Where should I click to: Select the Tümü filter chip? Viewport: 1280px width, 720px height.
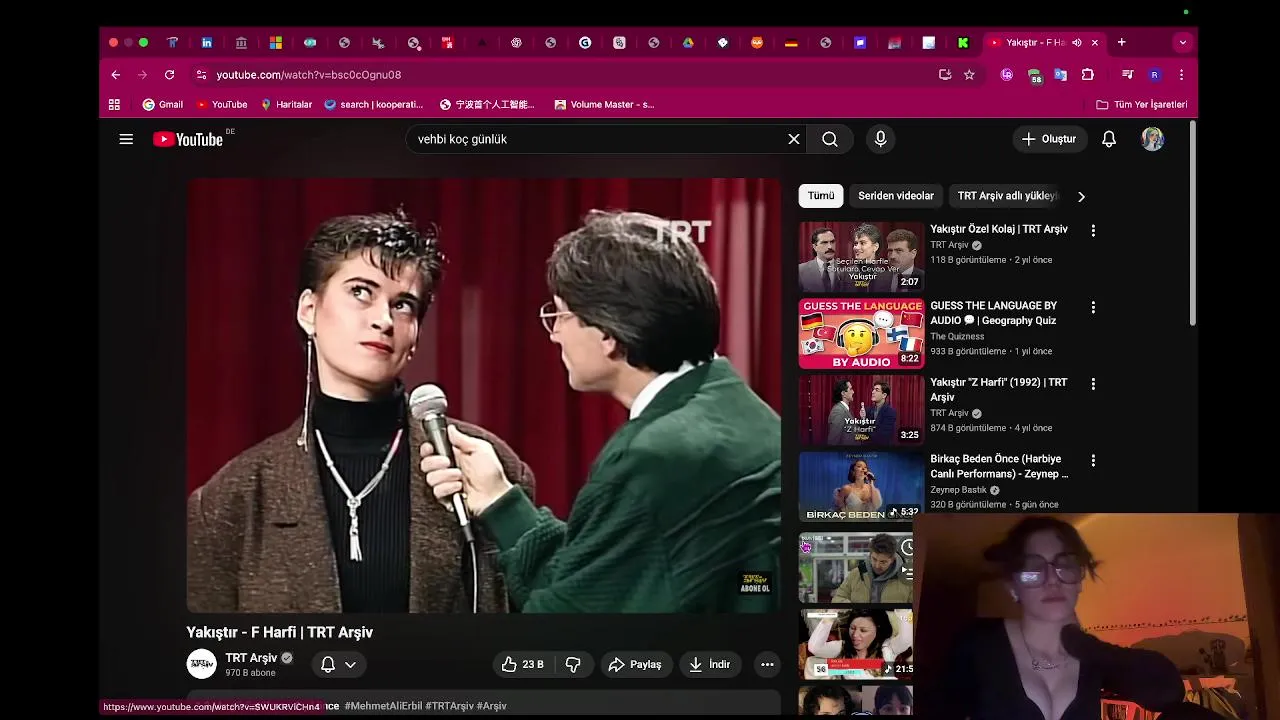(821, 196)
